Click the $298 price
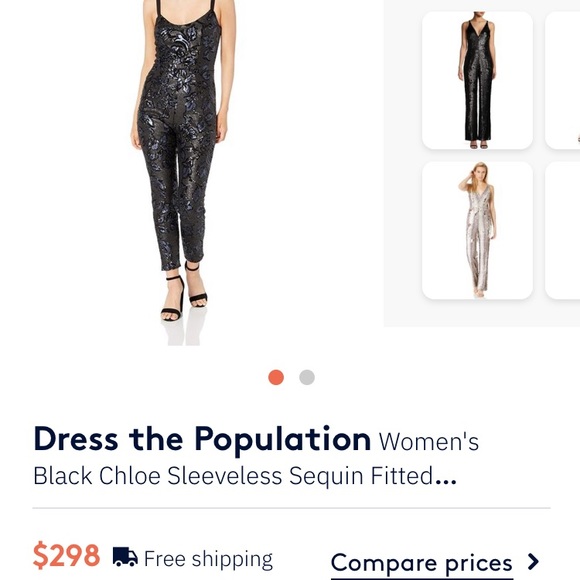 66,555
